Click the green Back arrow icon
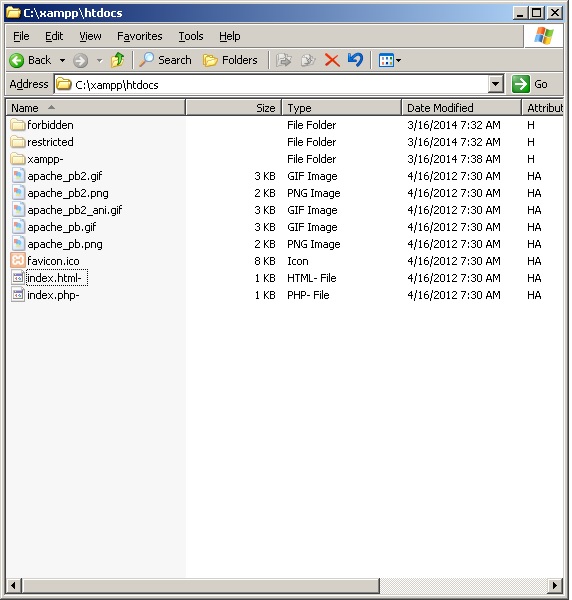This screenshot has width=572, height=600. point(16,60)
